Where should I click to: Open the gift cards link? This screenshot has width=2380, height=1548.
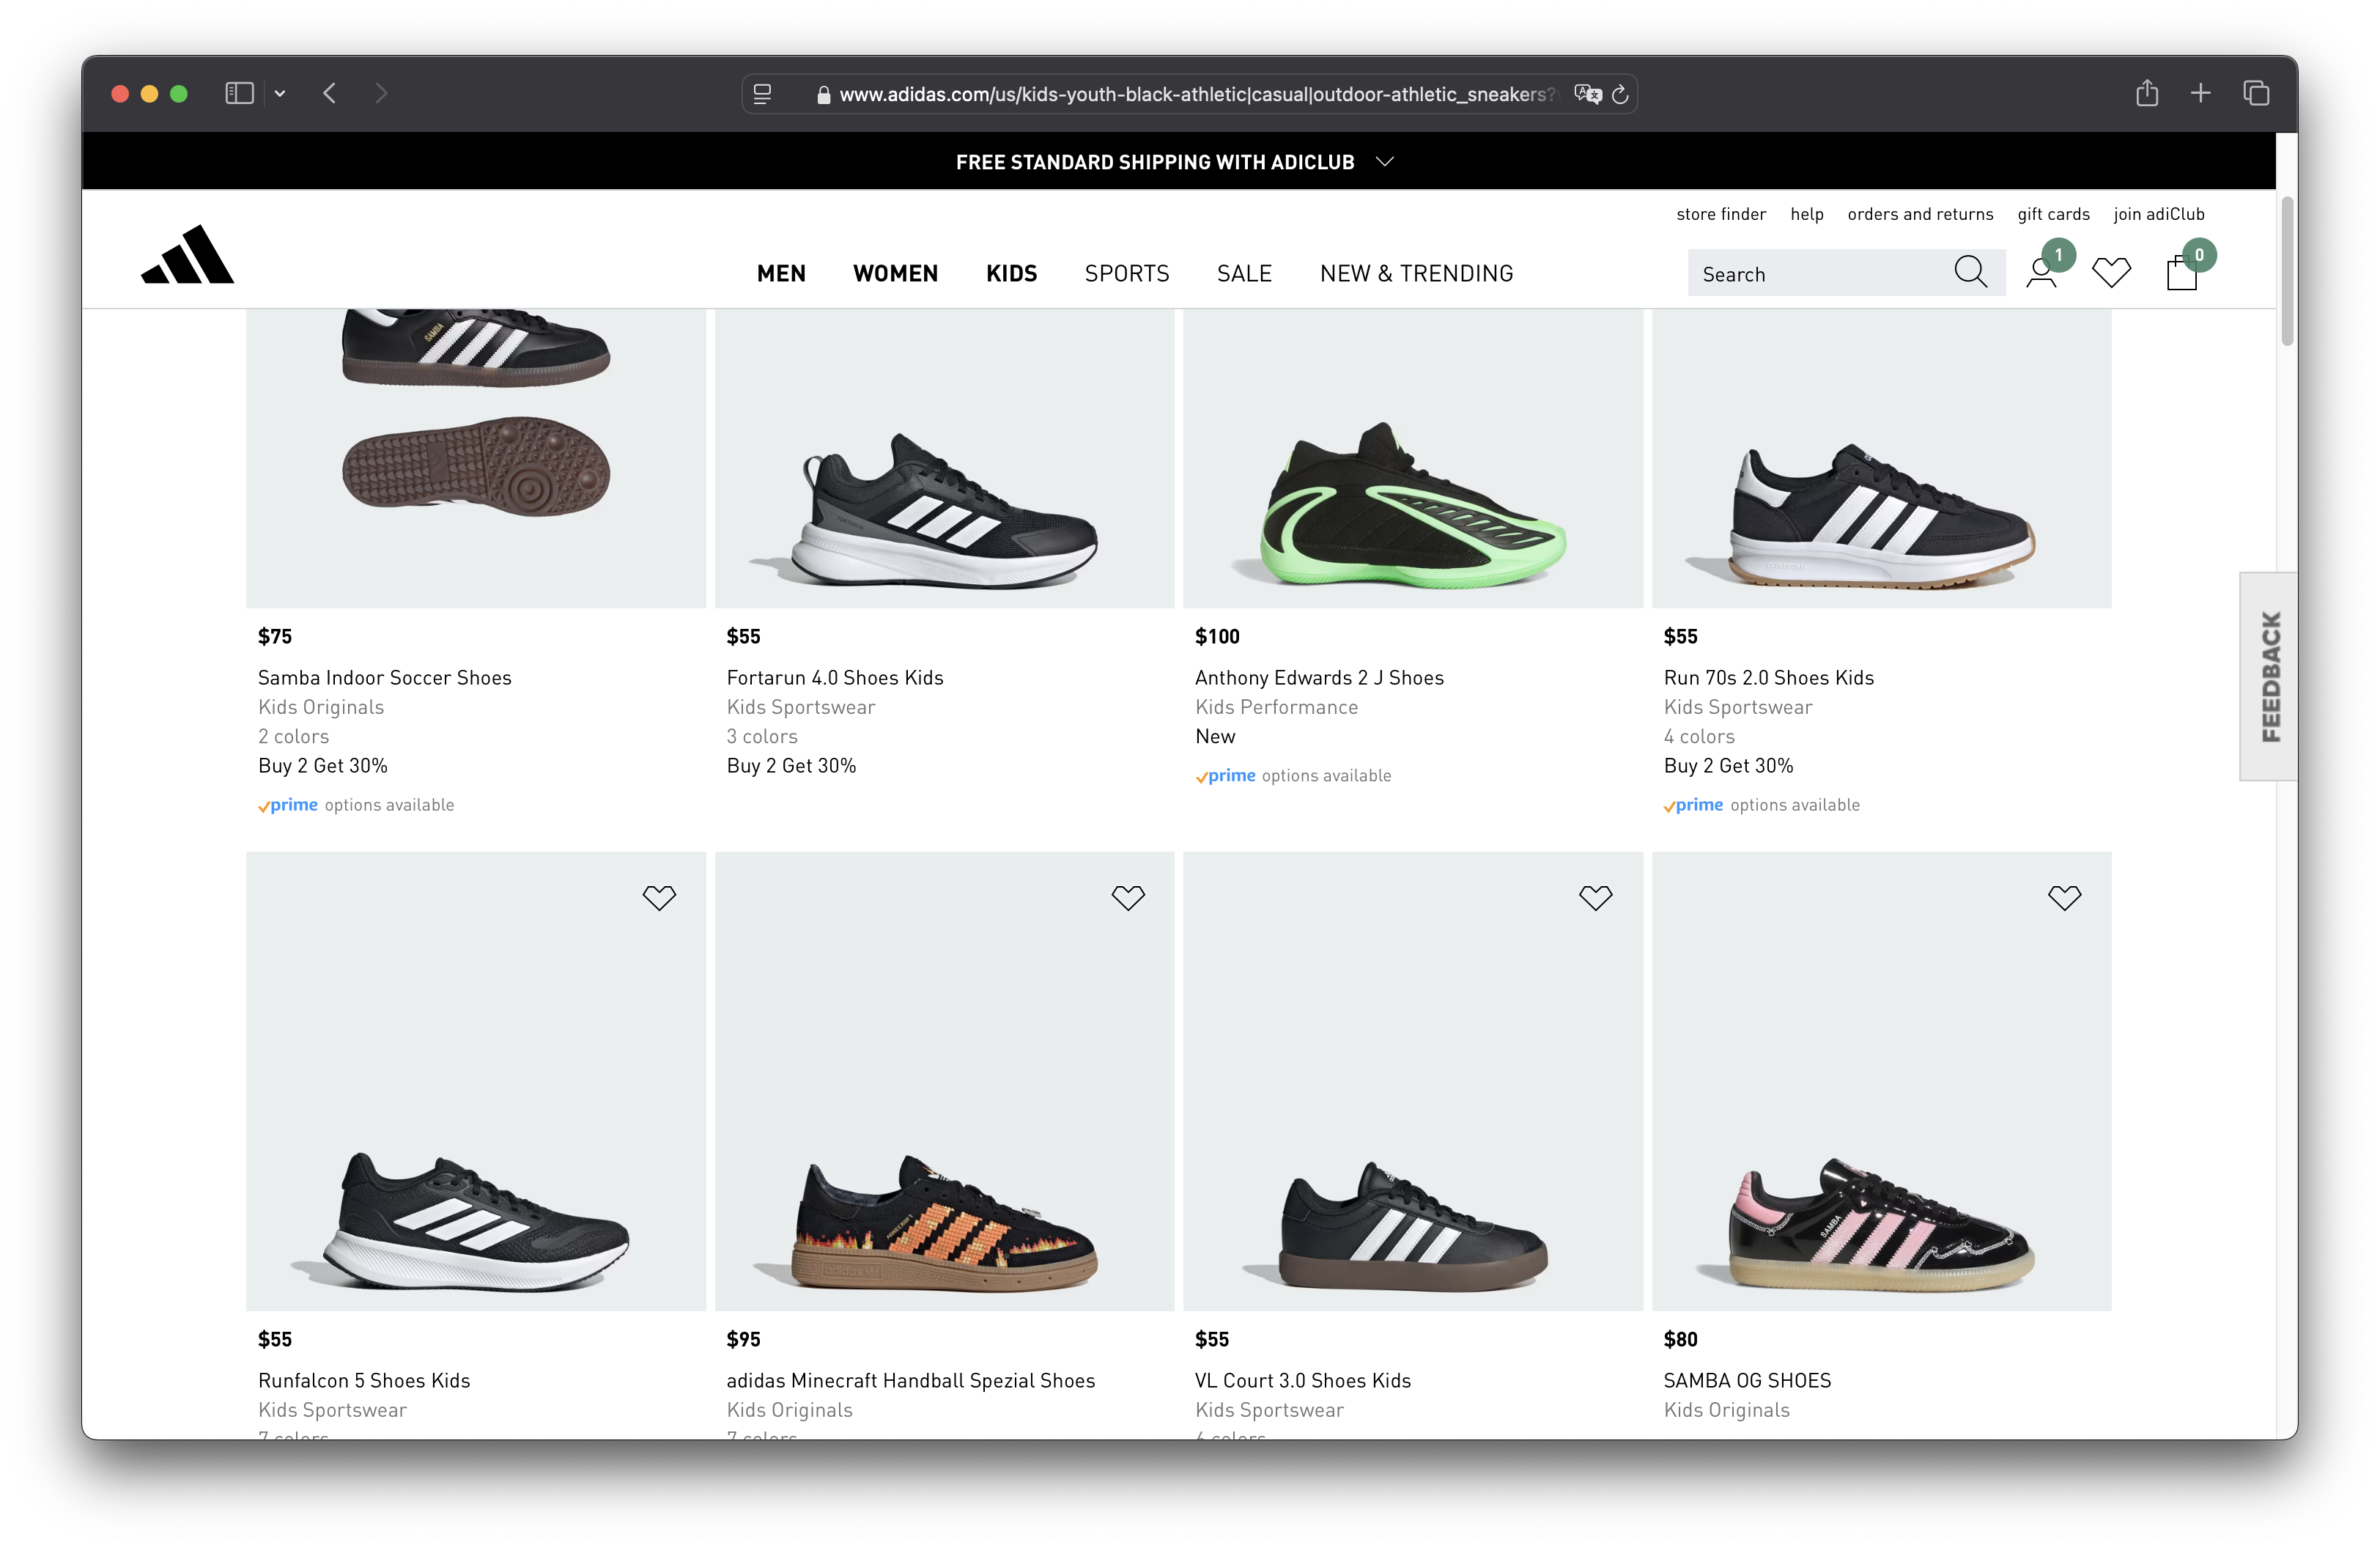[x=2053, y=214]
